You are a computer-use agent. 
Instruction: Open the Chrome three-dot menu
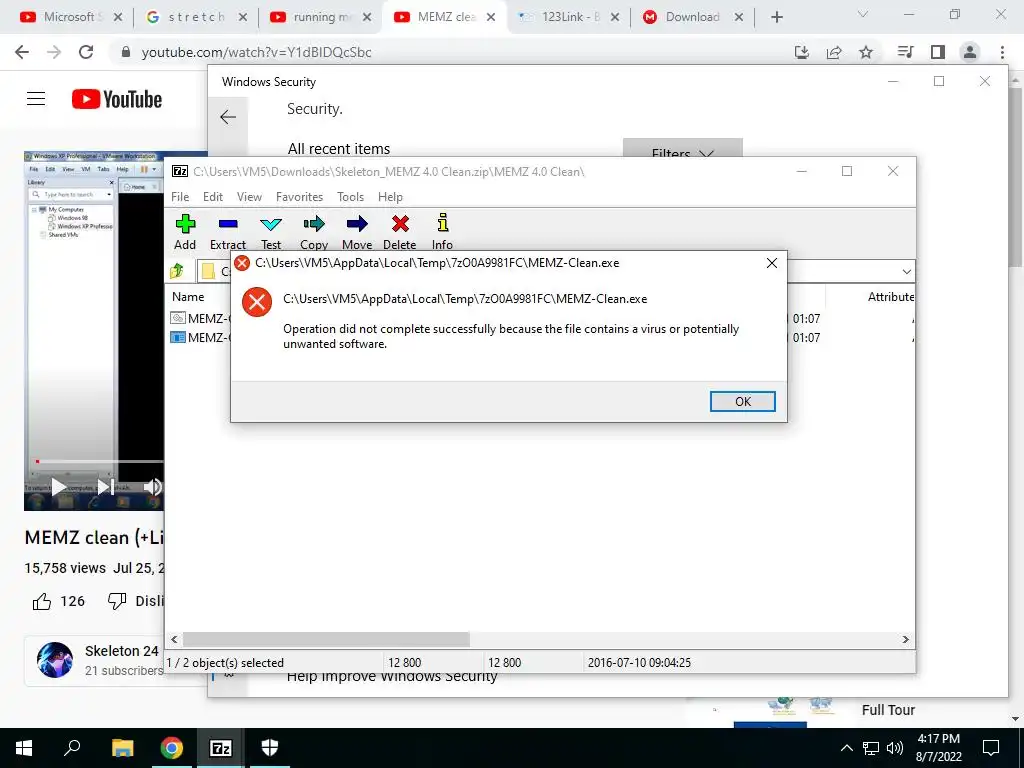(x=1002, y=52)
